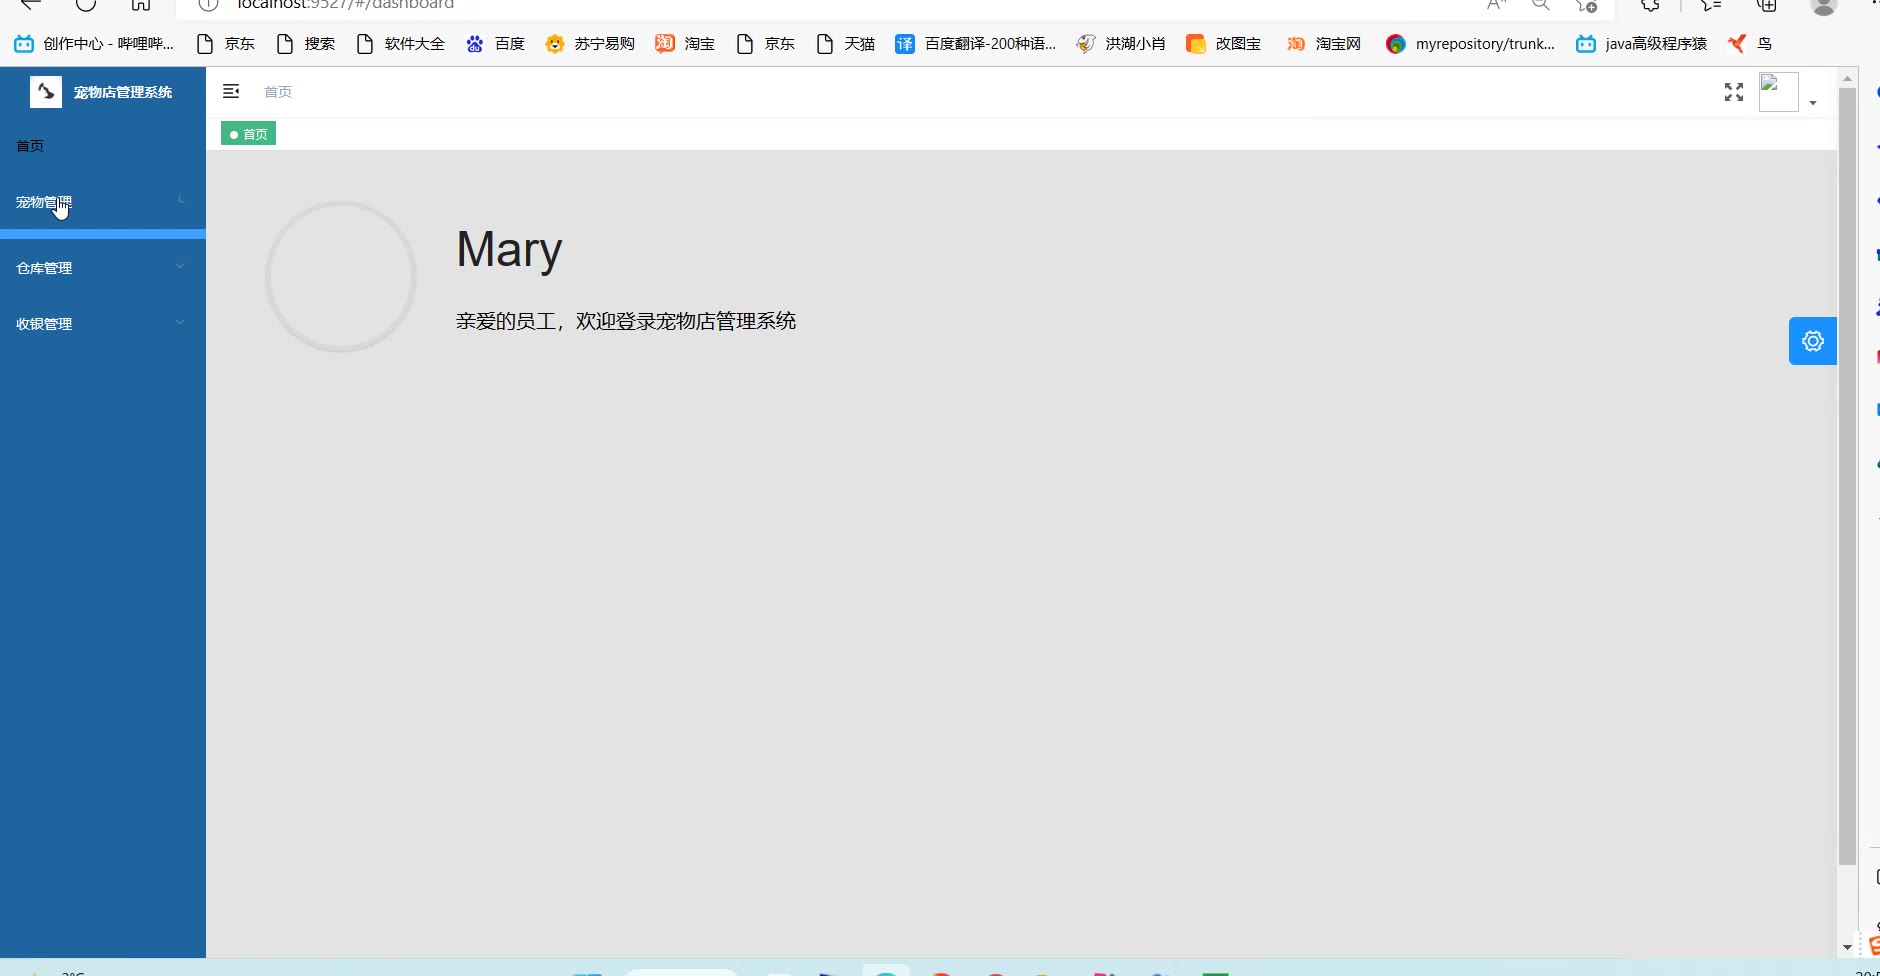Open the browser collections icon
The width and height of the screenshot is (1880, 976).
[1767, 5]
